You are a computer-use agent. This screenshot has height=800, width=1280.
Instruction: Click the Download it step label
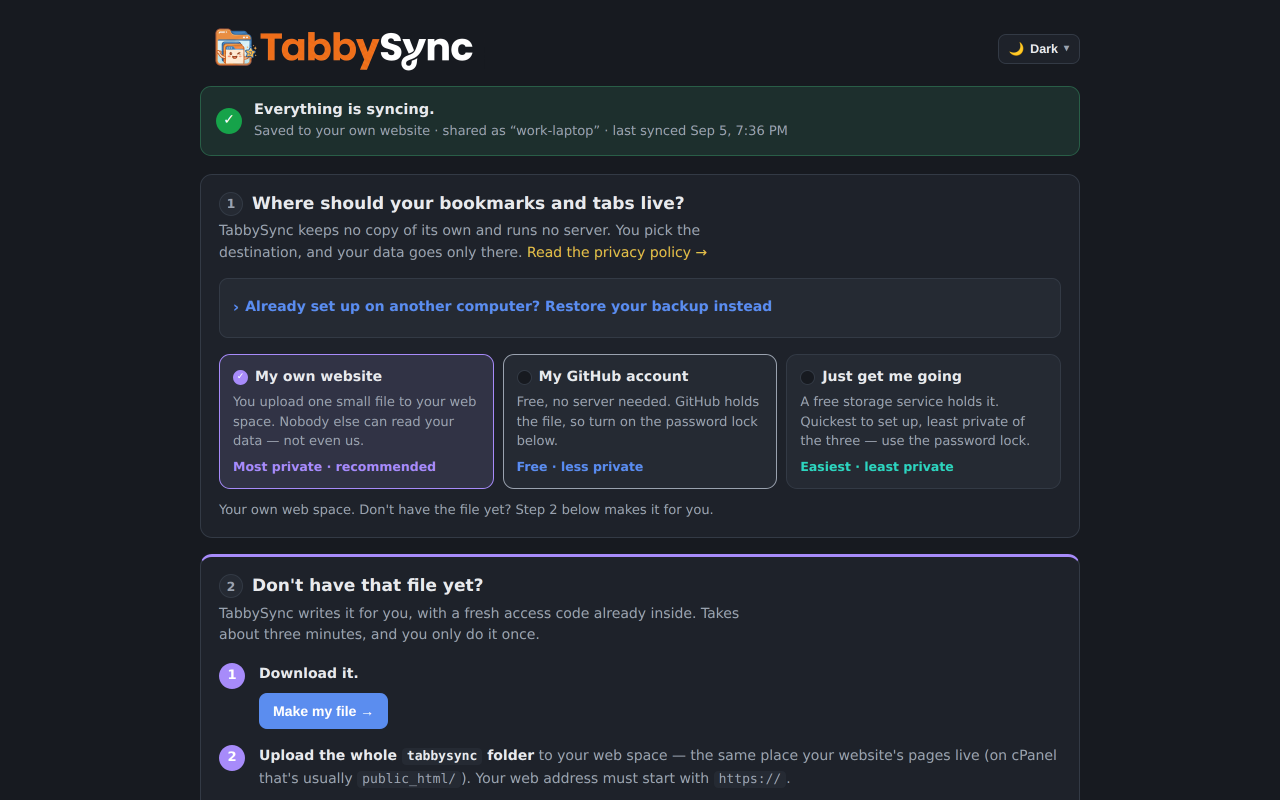point(309,673)
